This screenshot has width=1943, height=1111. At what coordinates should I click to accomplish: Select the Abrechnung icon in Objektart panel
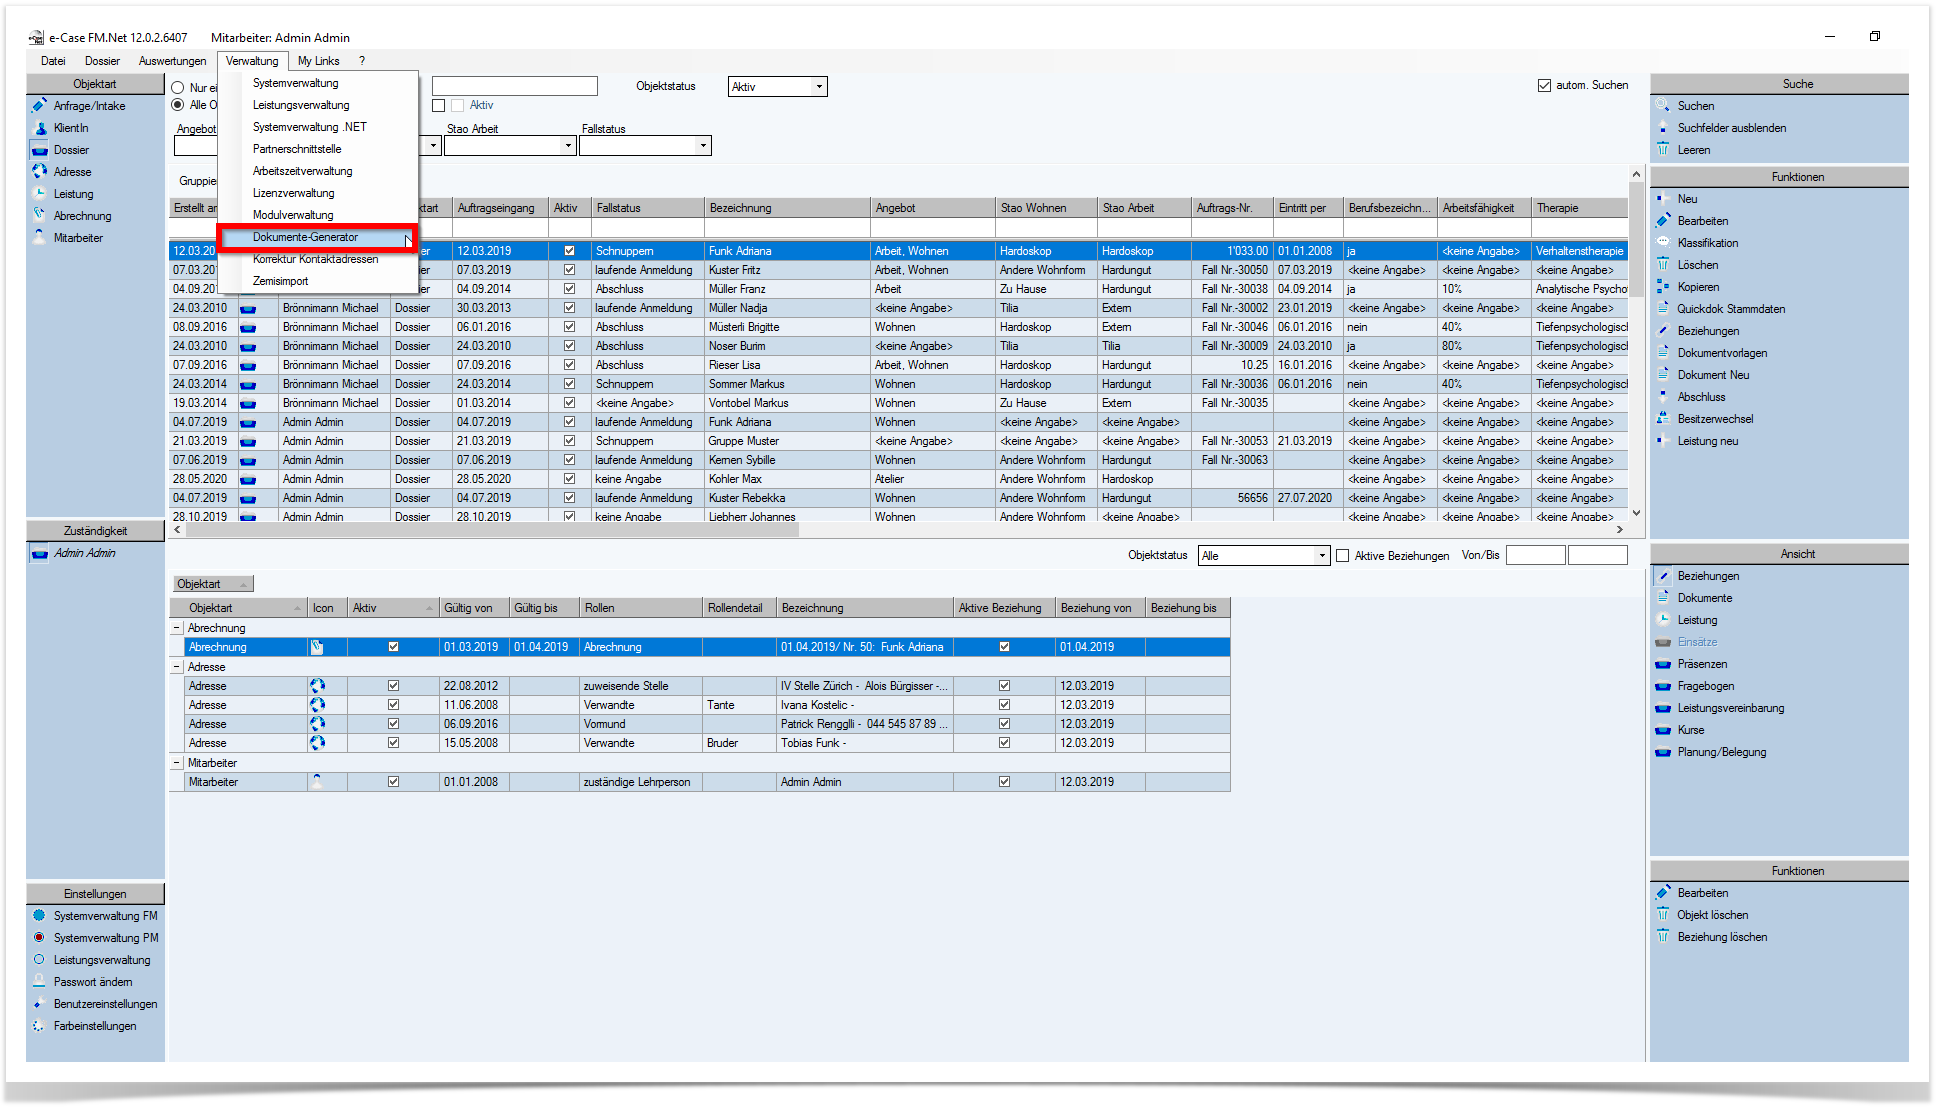point(40,216)
